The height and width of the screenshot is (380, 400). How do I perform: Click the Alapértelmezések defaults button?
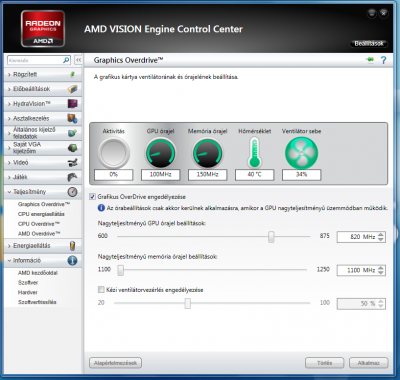click(x=115, y=363)
